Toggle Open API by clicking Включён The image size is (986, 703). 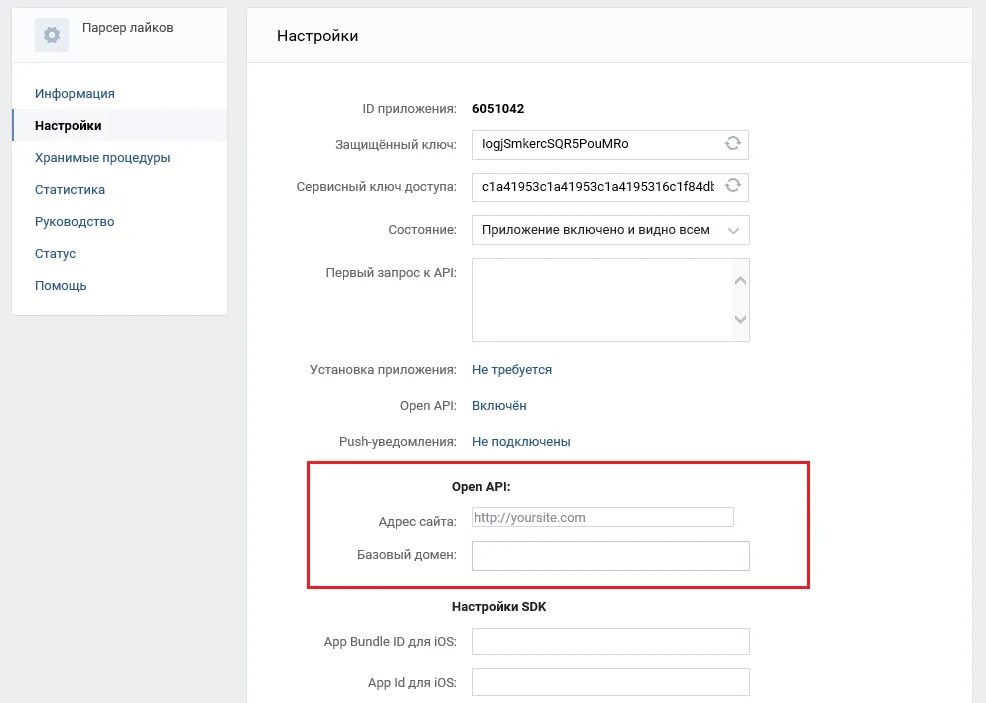pyautogui.click(x=499, y=406)
